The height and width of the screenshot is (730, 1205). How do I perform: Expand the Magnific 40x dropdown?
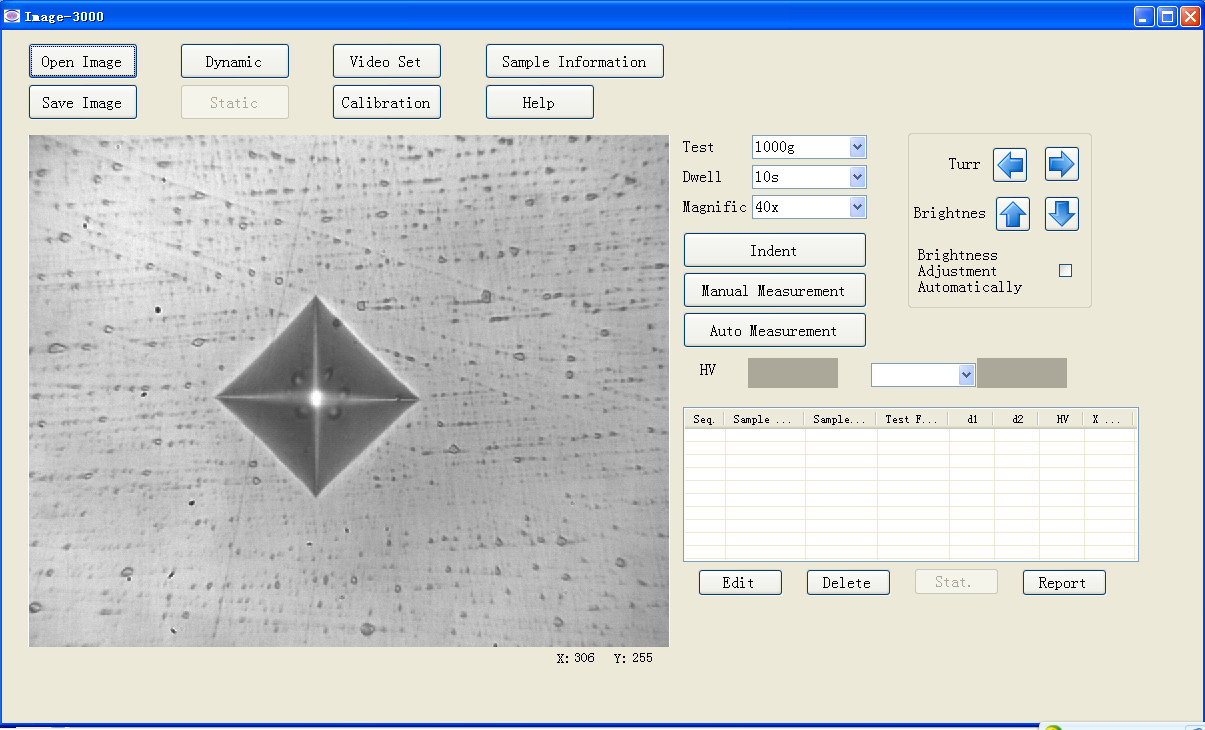(857, 207)
